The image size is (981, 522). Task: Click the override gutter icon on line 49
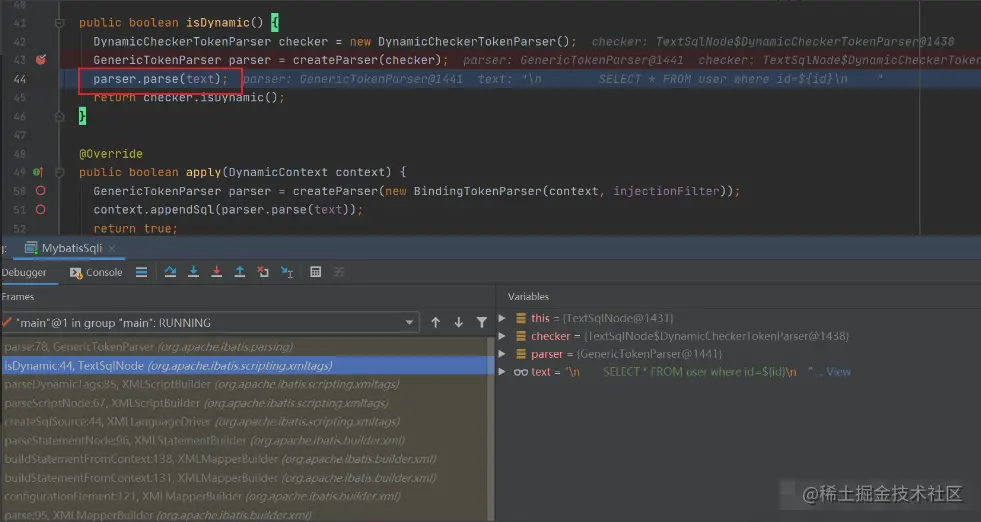point(38,171)
